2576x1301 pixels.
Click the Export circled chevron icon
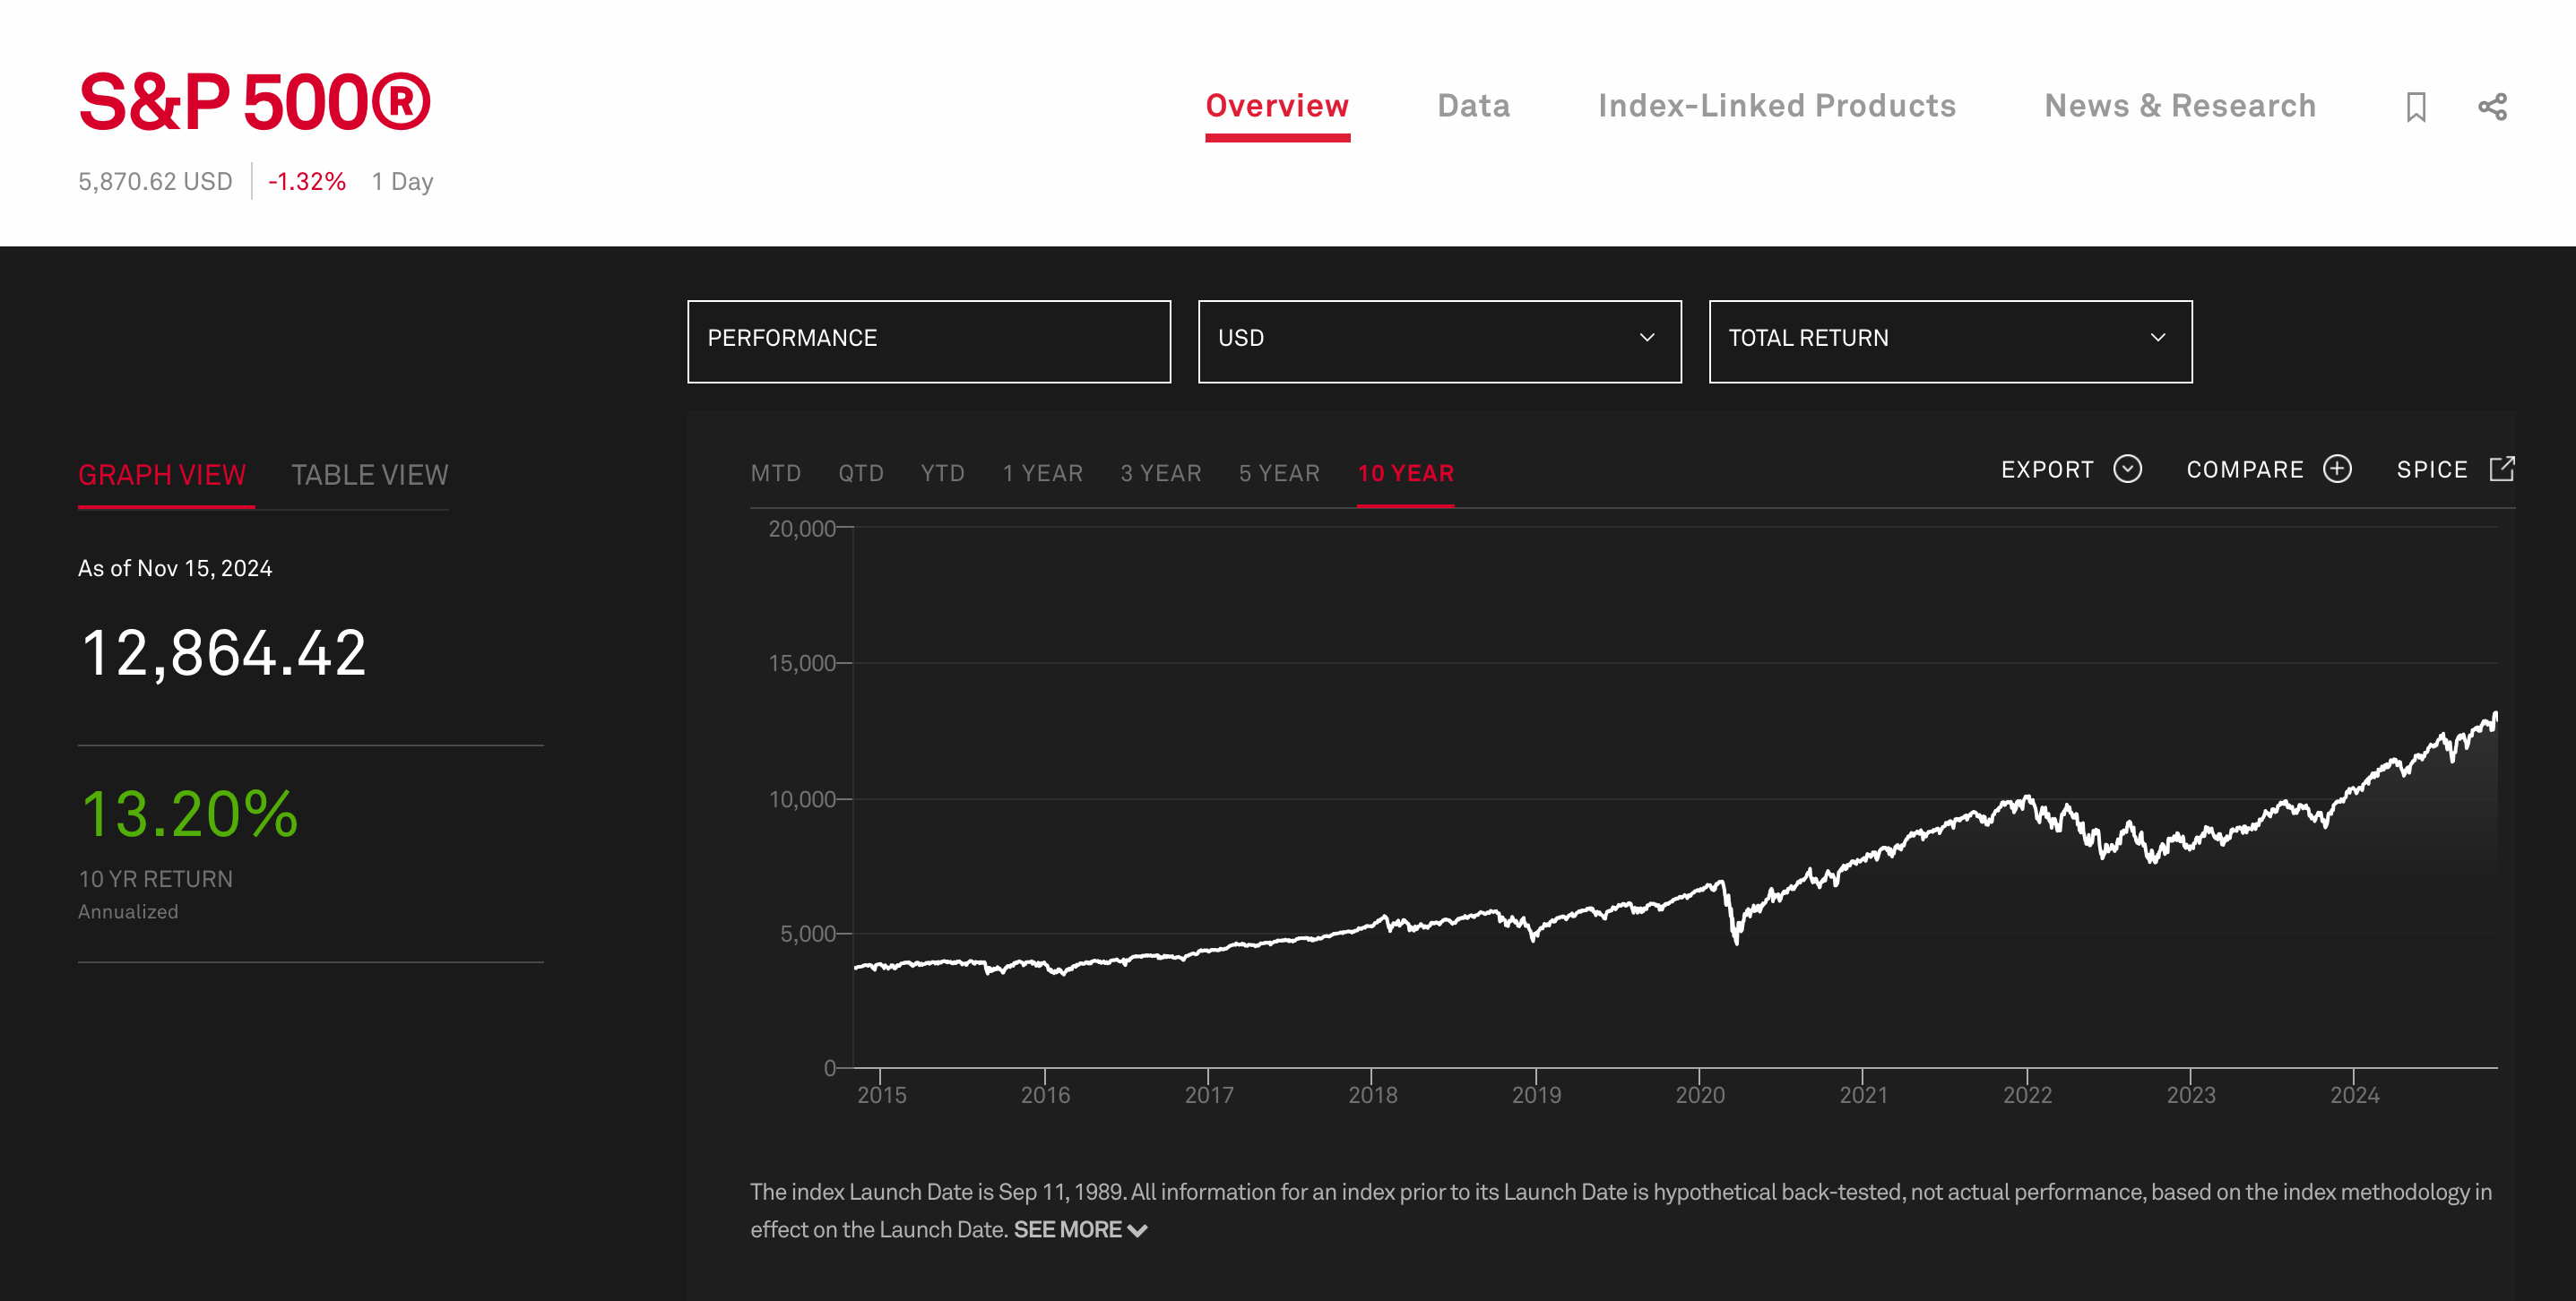[x=2127, y=469]
